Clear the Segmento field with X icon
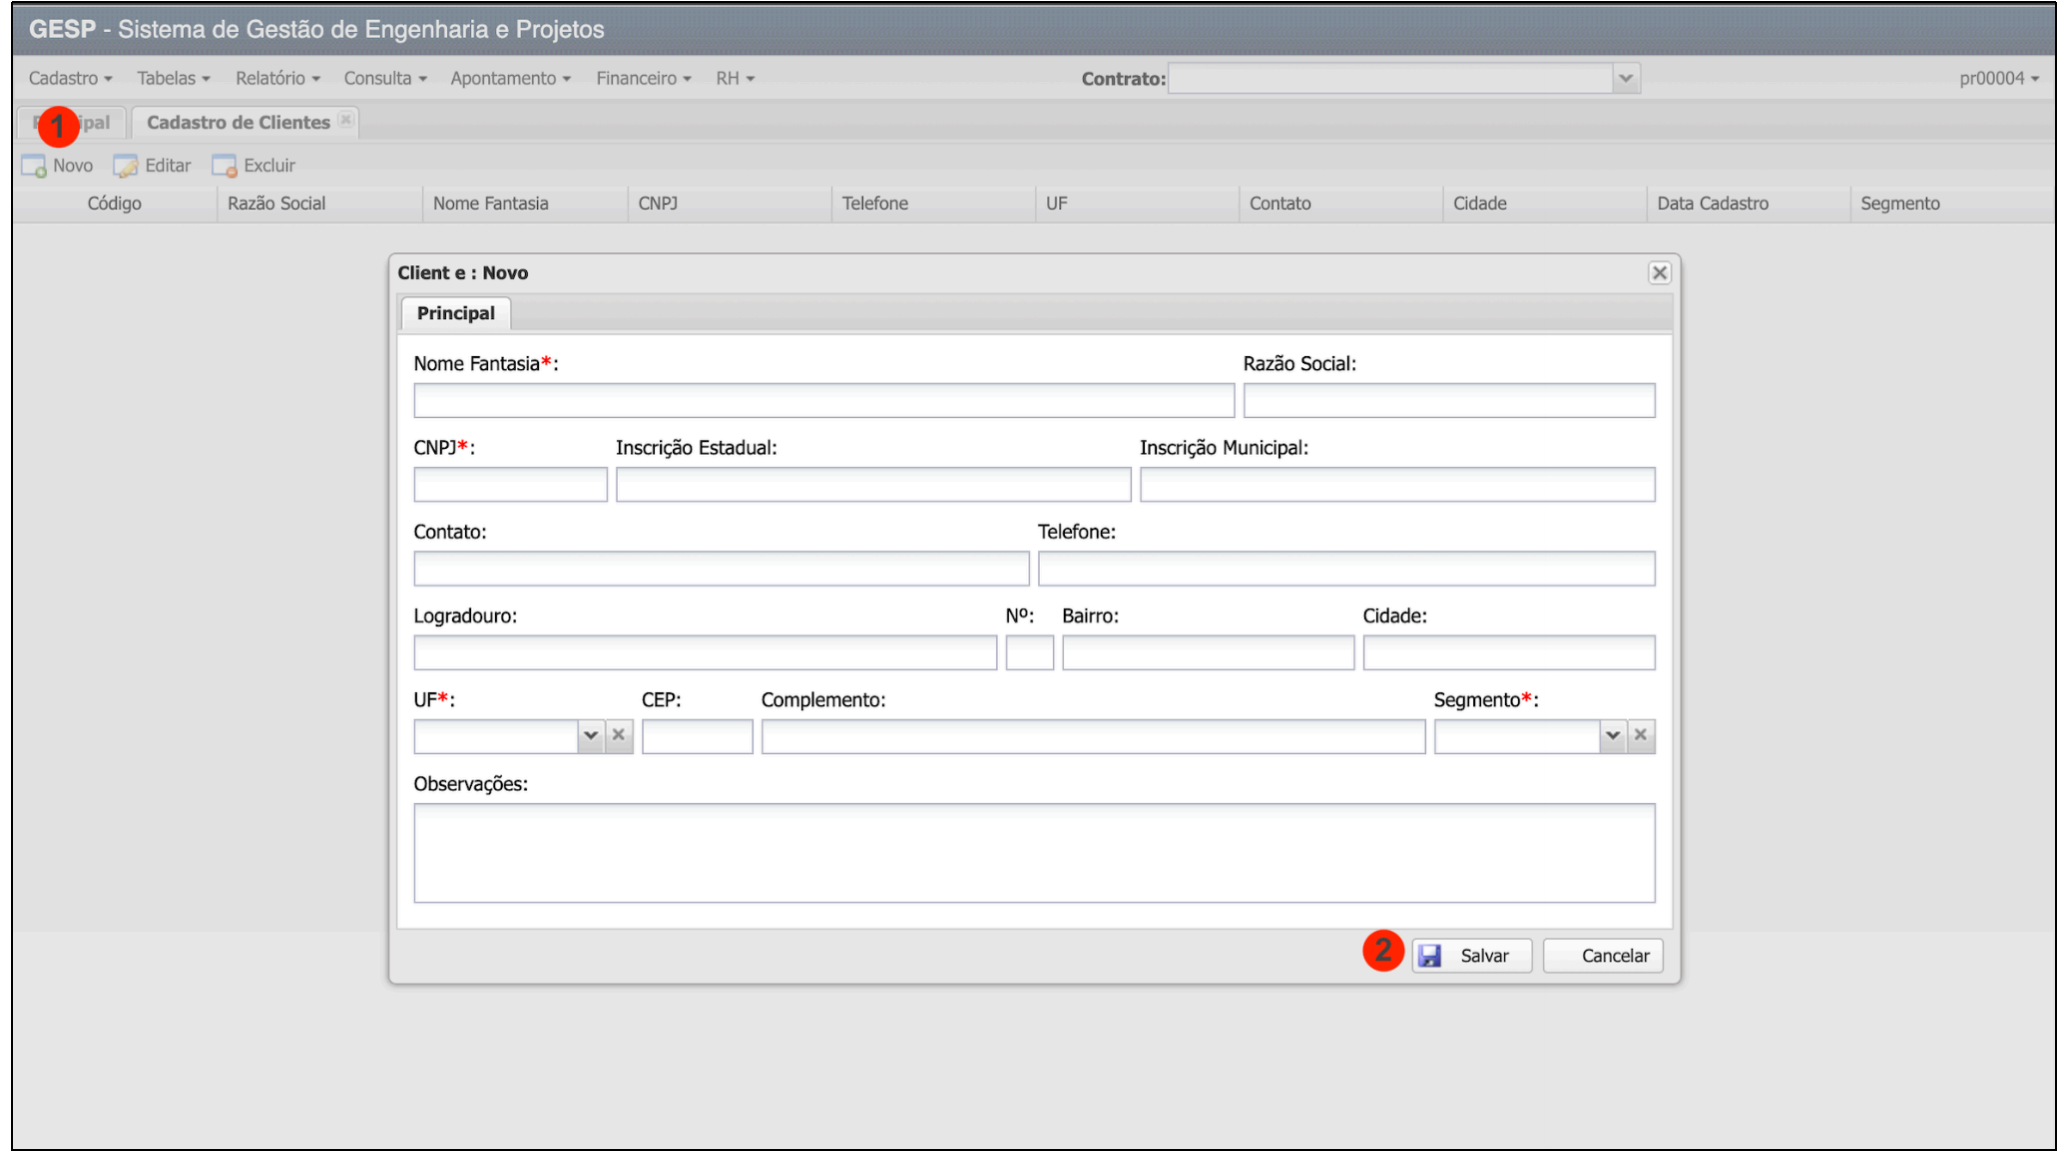Screen dimensions: 2060x1156 point(1641,735)
